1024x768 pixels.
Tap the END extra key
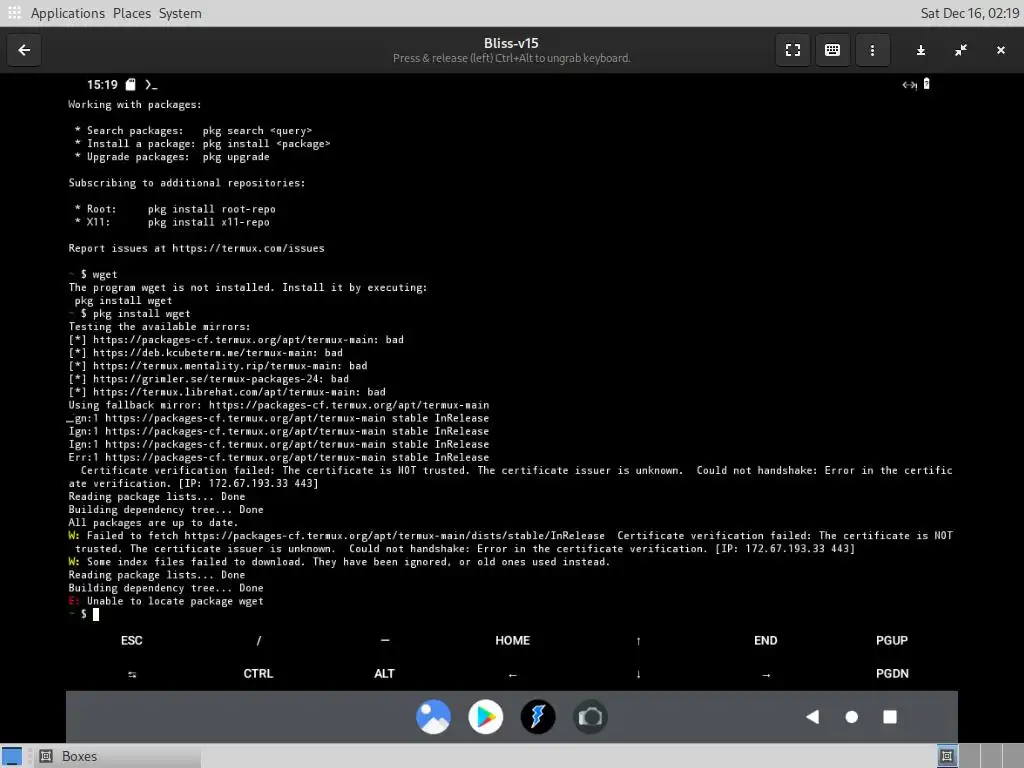(x=765, y=641)
